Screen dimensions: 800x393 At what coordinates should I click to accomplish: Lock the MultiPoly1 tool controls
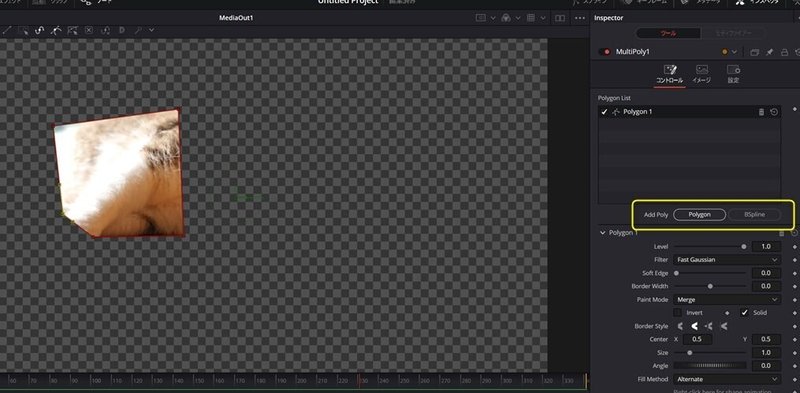tap(785, 52)
